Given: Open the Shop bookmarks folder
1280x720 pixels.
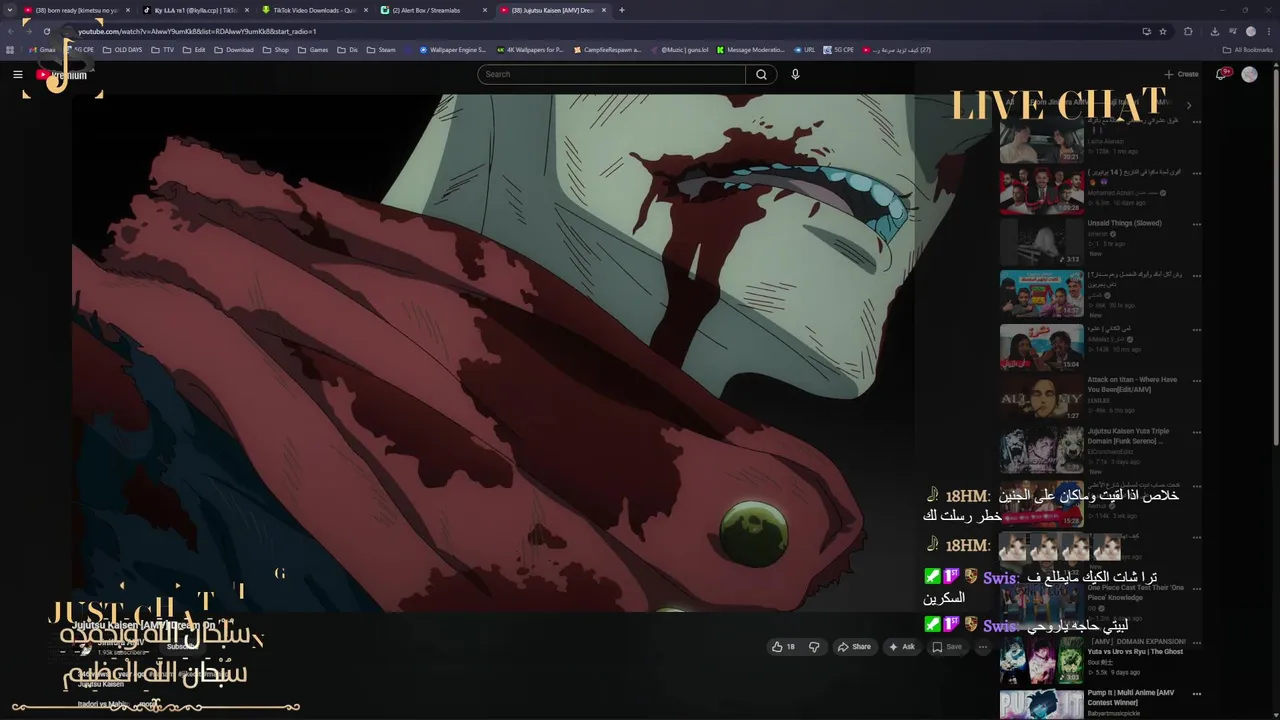Looking at the screenshot, I should (x=276, y=50).
